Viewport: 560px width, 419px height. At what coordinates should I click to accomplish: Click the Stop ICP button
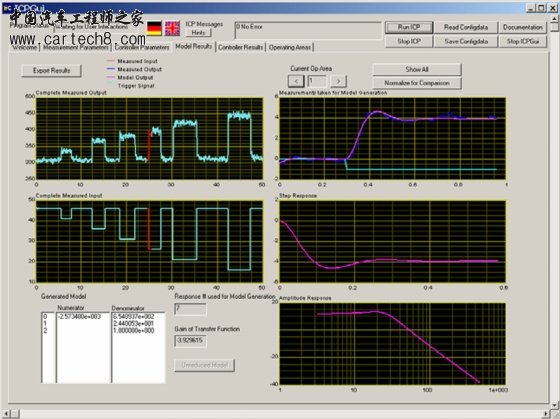tap(409, 41)
